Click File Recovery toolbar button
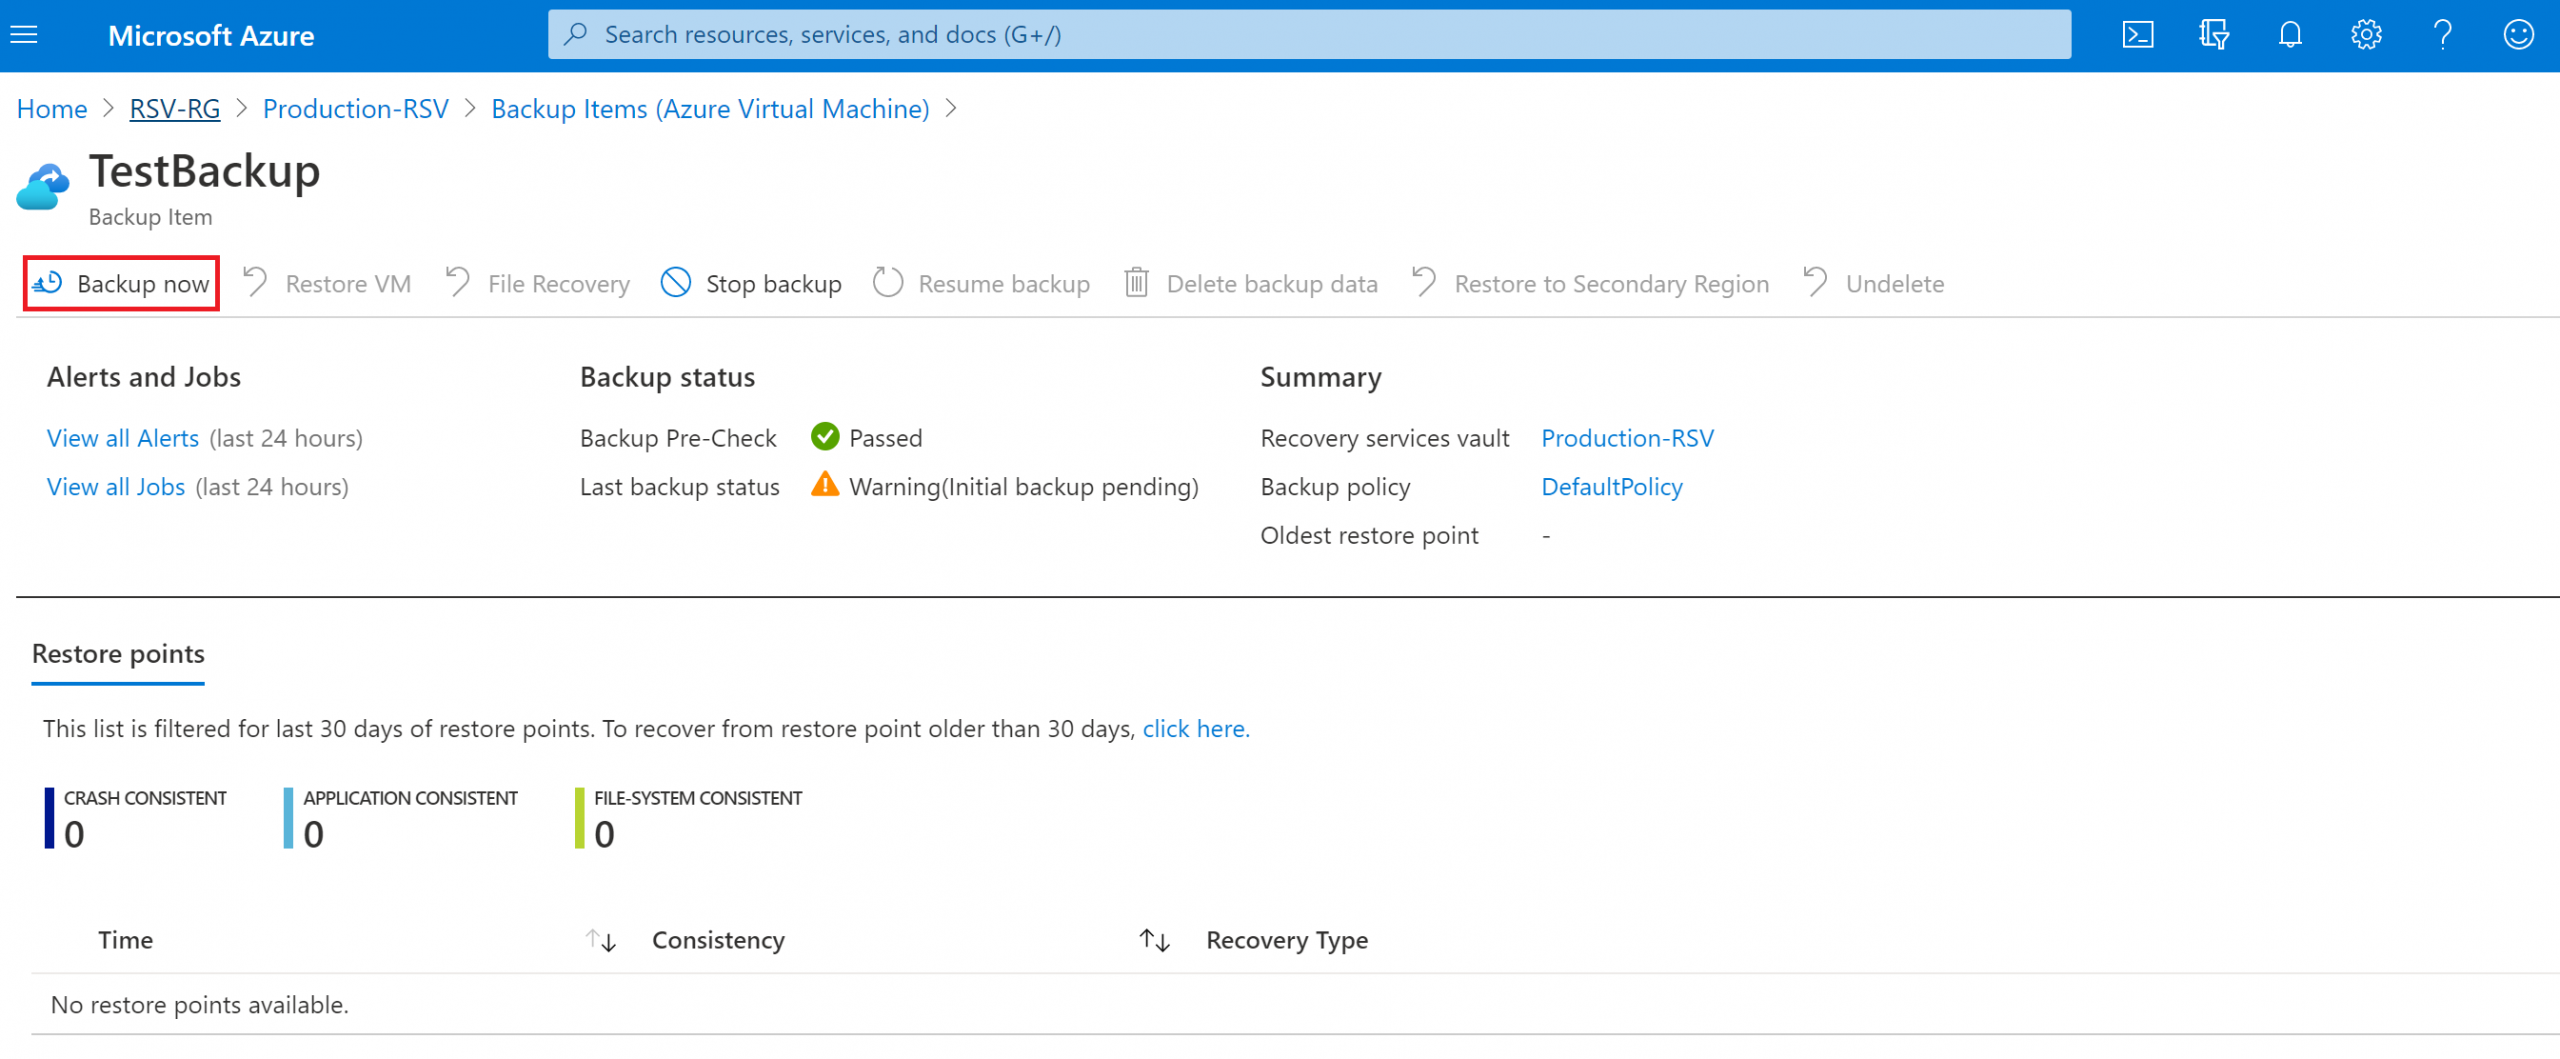The width and height of the screenshot is (2560, 1059). [x=537, y=283]
